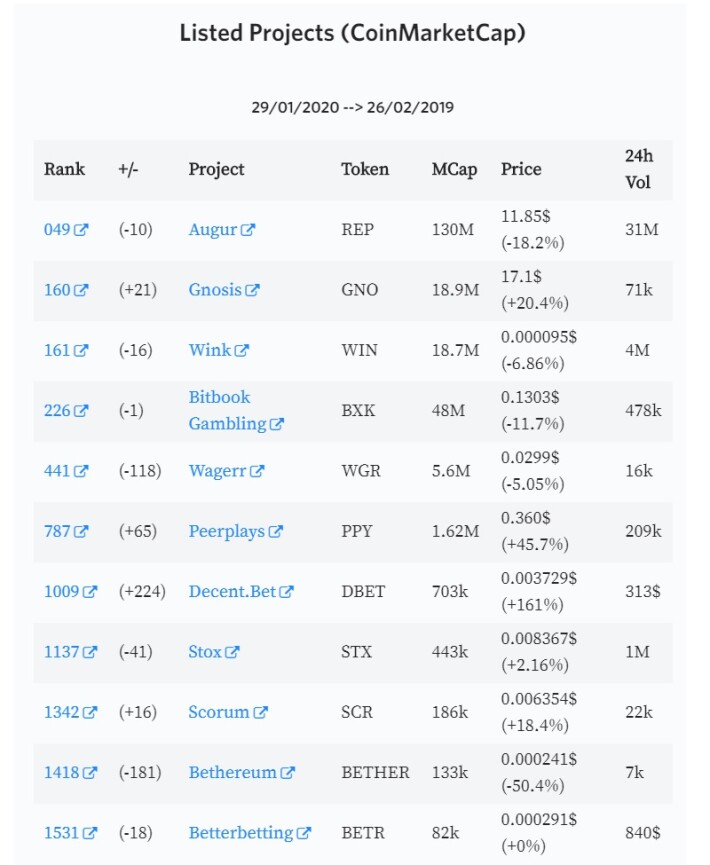
Task: Open the Bethereum project link
Action: 232,772
